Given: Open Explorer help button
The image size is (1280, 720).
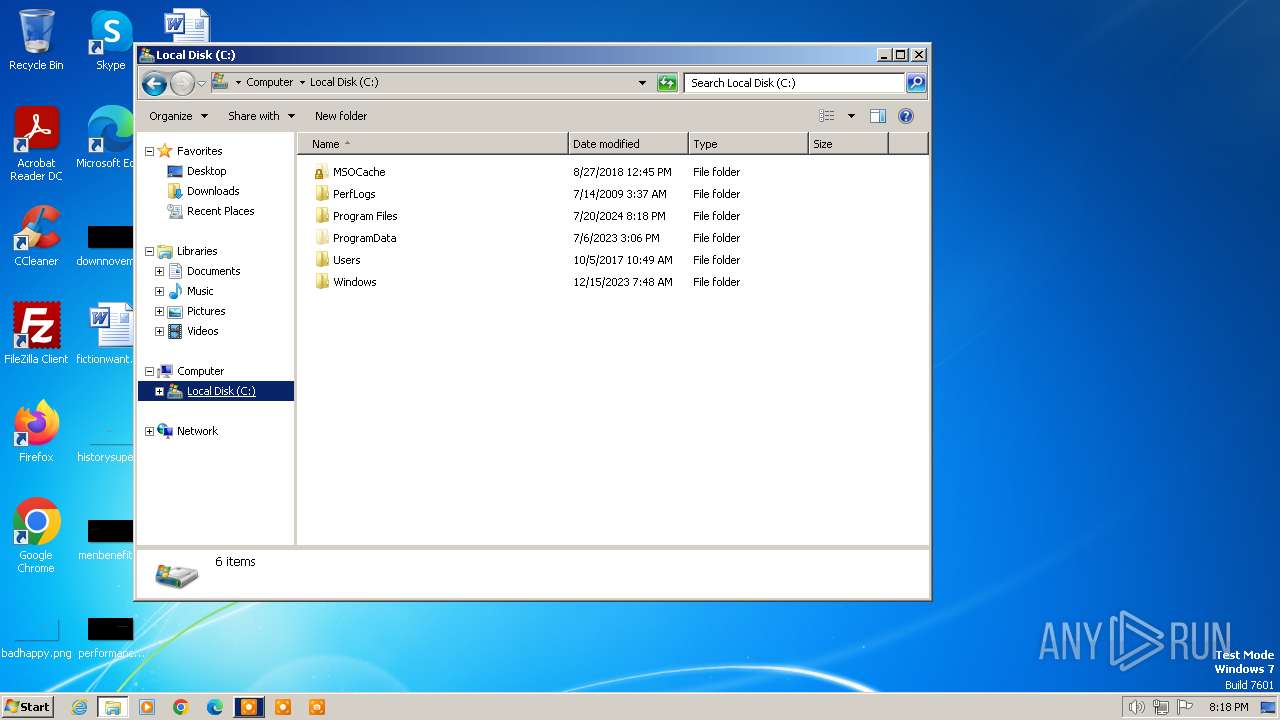Looking at the screenshot, I should [x=906, y=116].
